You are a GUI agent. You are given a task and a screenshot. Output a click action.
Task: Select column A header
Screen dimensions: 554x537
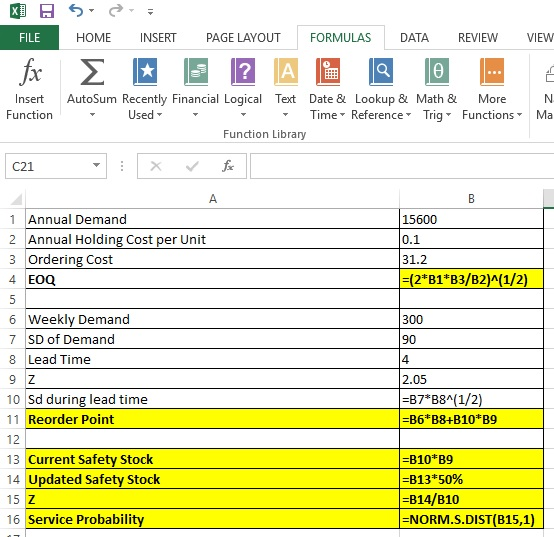pyautogui.click(x=212, y=199)
